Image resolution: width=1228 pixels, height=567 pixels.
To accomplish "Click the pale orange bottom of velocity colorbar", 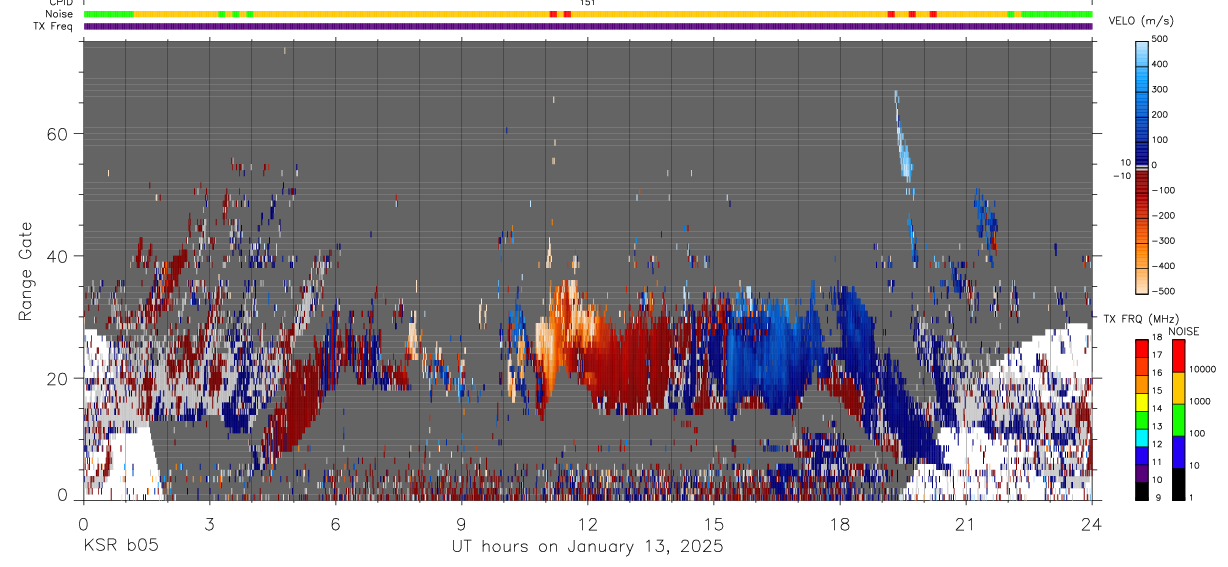I will 1141,280.
